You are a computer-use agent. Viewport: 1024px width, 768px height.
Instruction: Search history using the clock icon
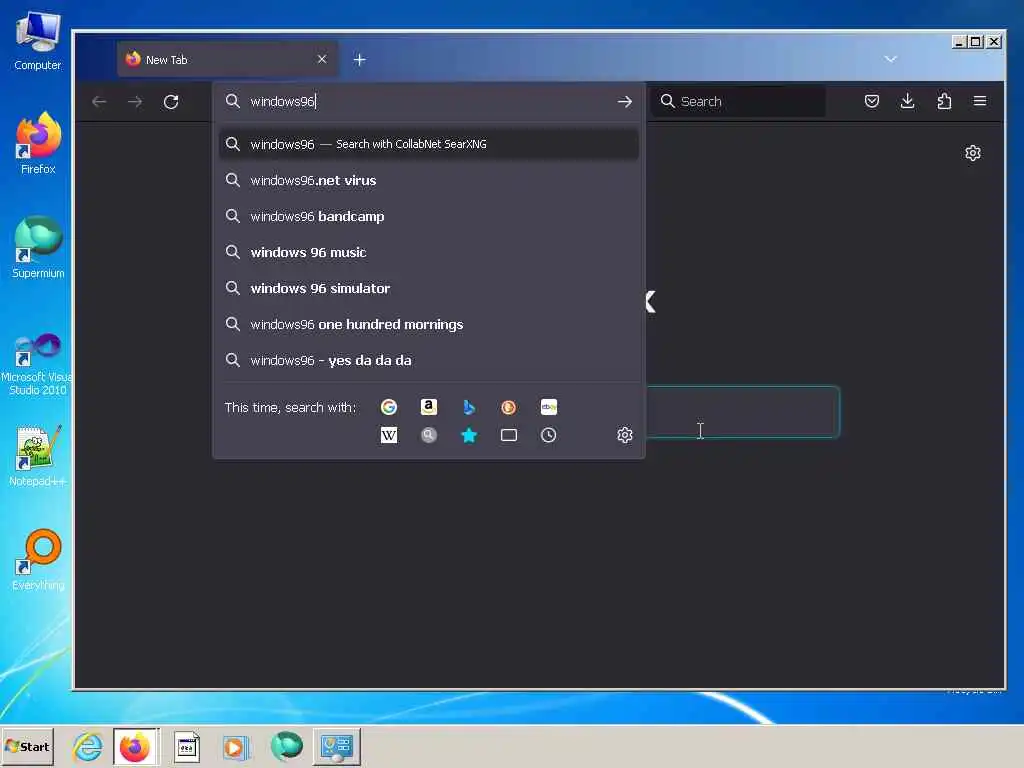tap(549, 435)
